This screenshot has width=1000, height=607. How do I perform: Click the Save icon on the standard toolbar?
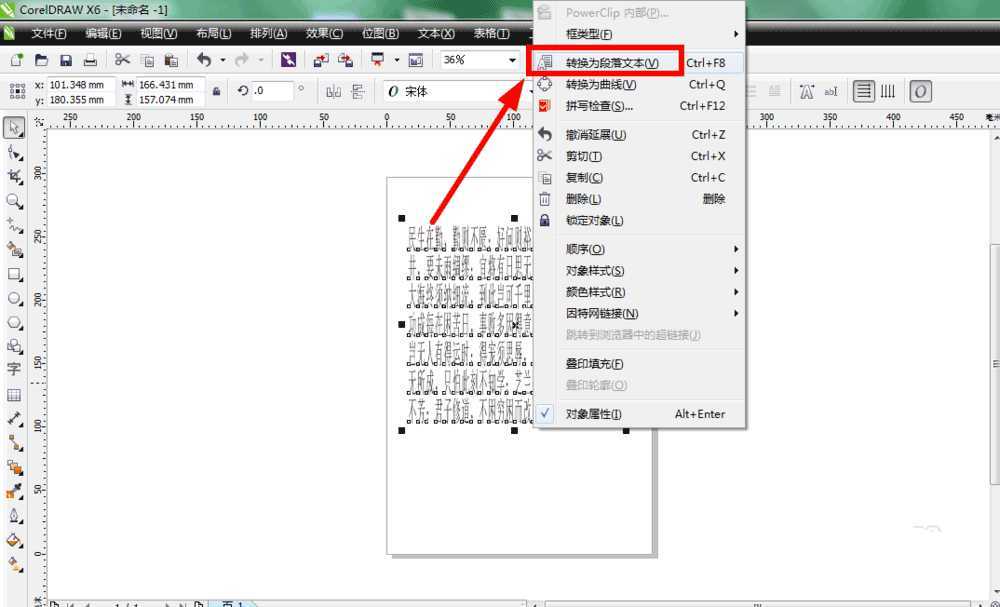point(64,59)
